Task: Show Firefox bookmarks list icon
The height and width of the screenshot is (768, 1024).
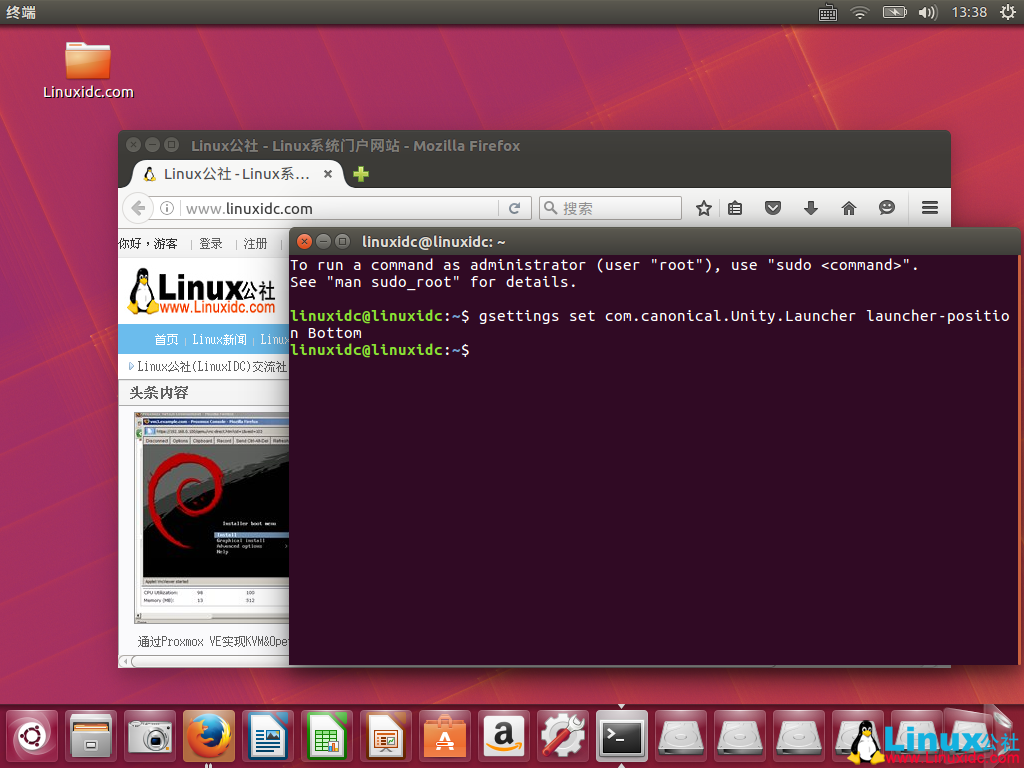Action: click(735, 208)
